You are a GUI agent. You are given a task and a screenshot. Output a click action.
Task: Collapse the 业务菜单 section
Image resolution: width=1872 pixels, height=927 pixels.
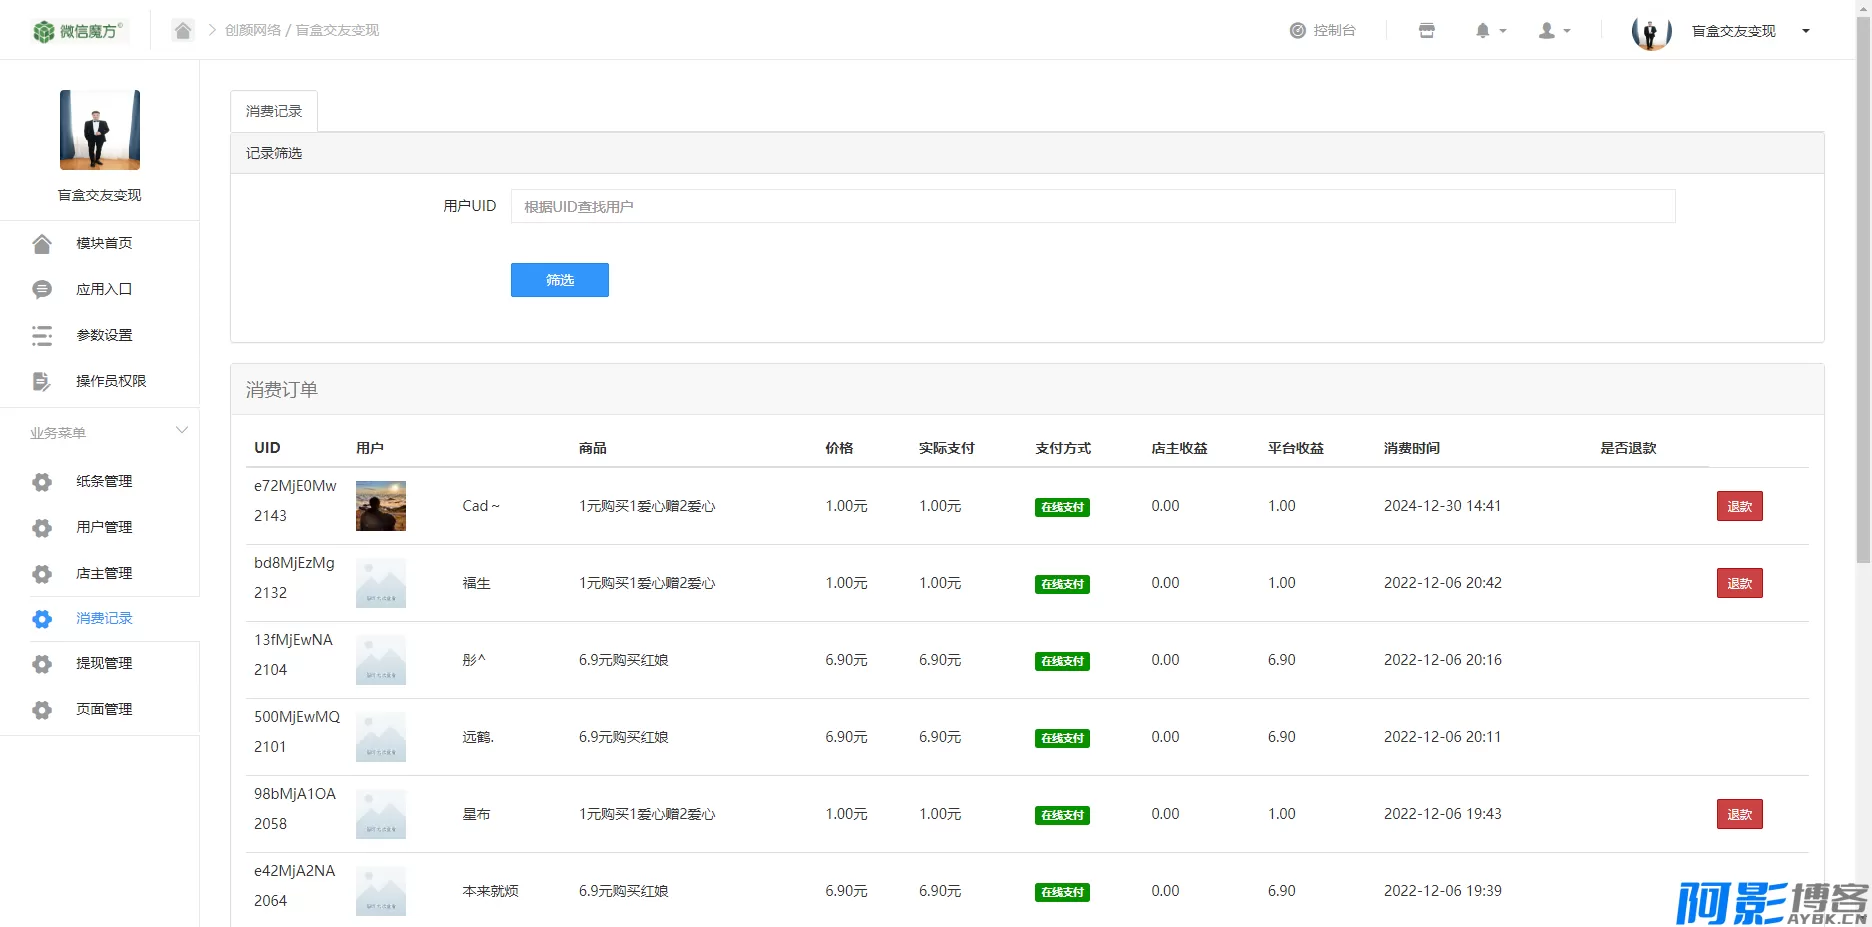click(x=181, y=431)
